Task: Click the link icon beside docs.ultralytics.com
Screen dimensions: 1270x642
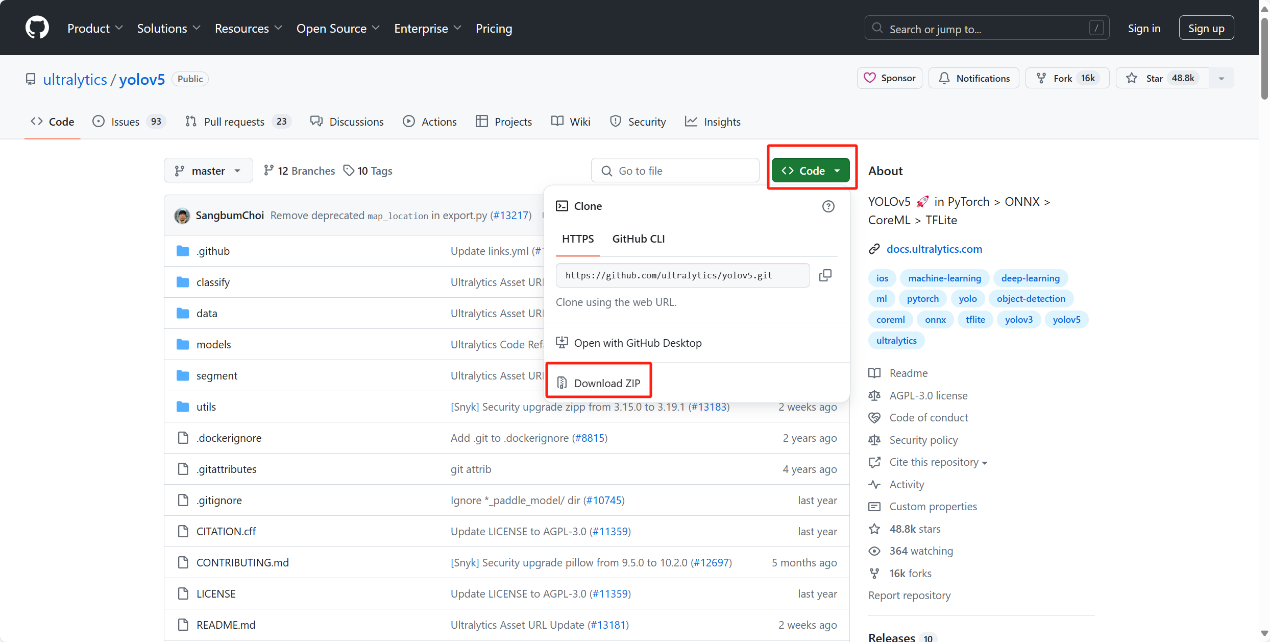Action: (x=875, y=249)
